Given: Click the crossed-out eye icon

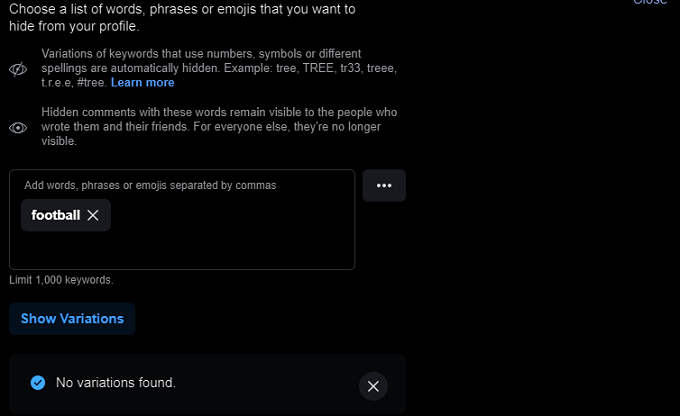Looking at the screenshot, I should click(x=17, y=69).
